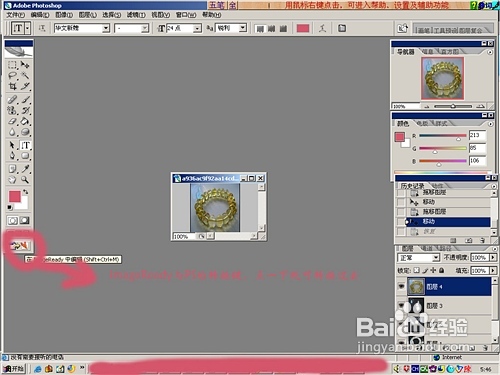Open the layer opacity slider arrow
This screenshot has width=500, height=375.
pyautogui.click(x=493, y=258)
